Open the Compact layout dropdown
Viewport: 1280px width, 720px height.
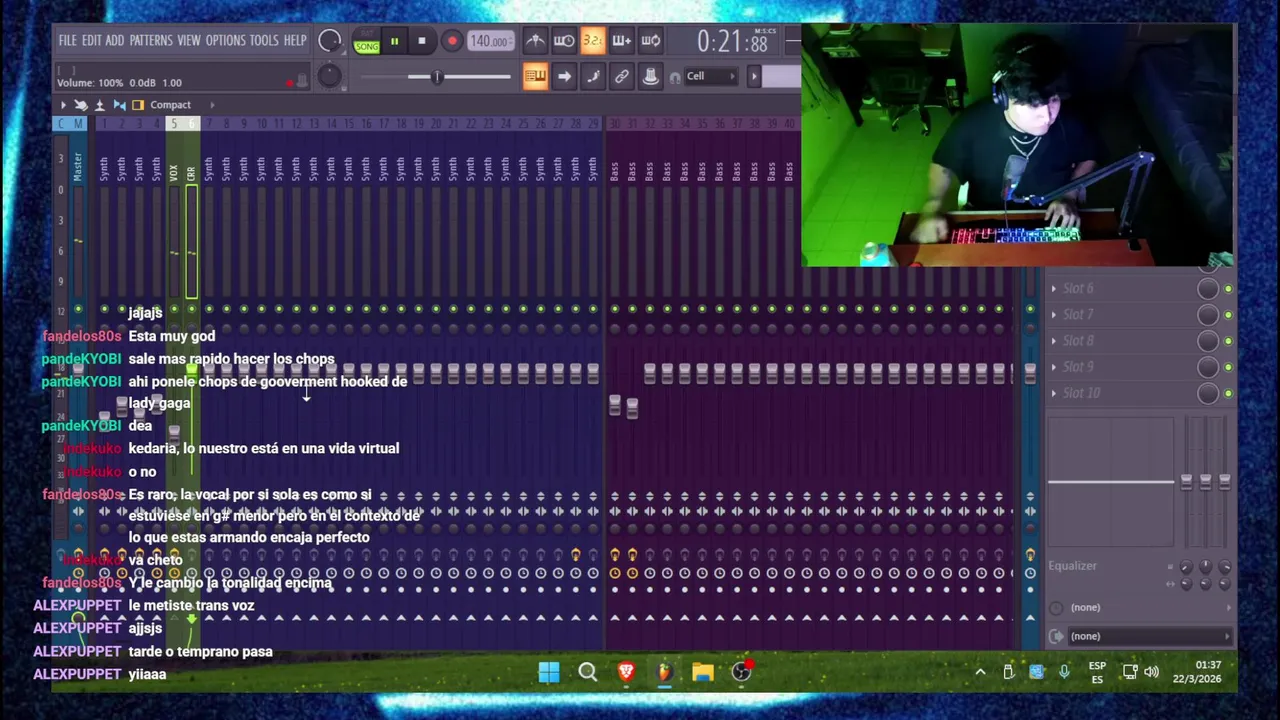click(x=170, y=105)
